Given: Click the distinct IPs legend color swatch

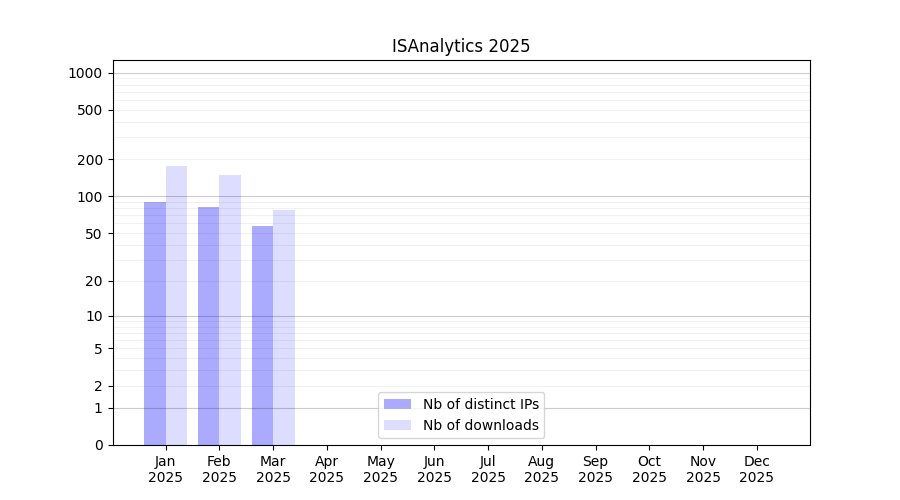Looking at the screenshot, I should (397, 404).
